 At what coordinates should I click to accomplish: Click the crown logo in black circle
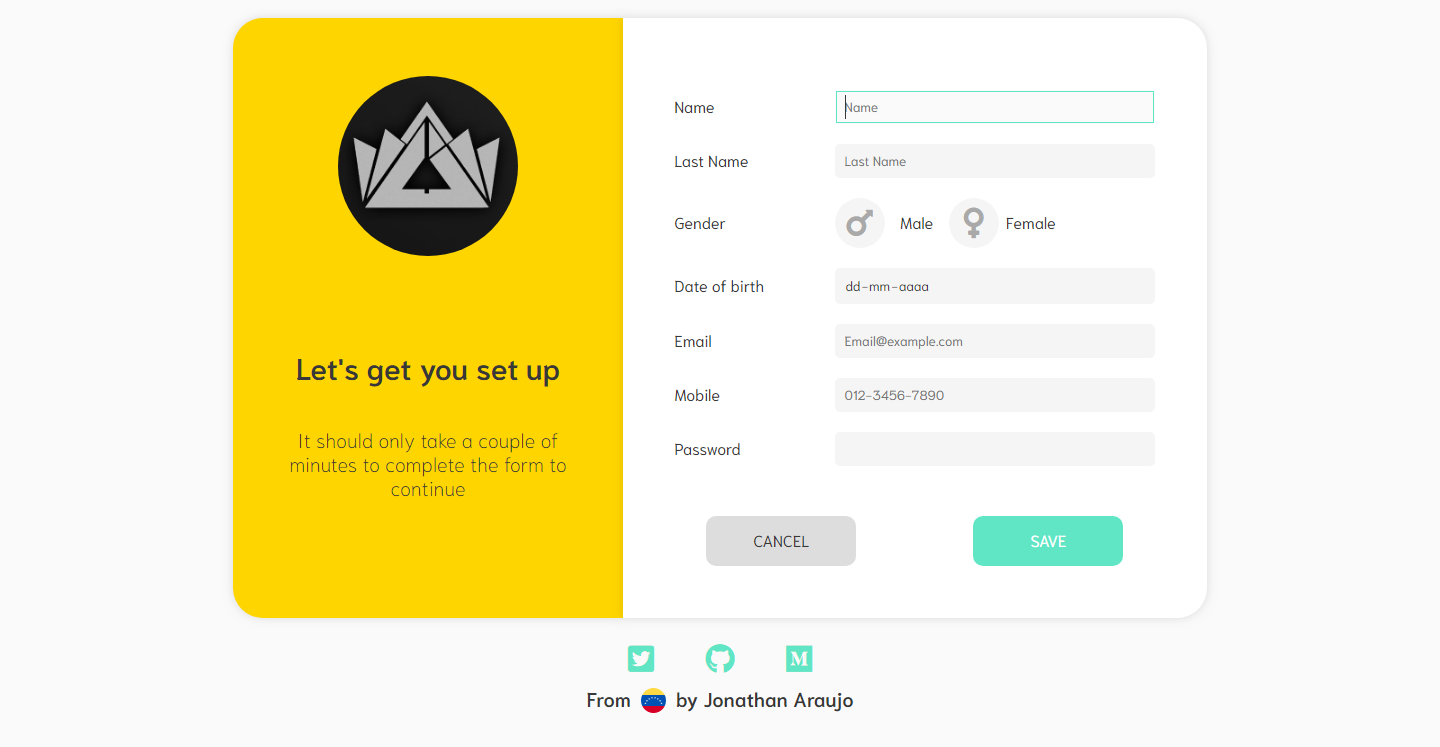428,166
